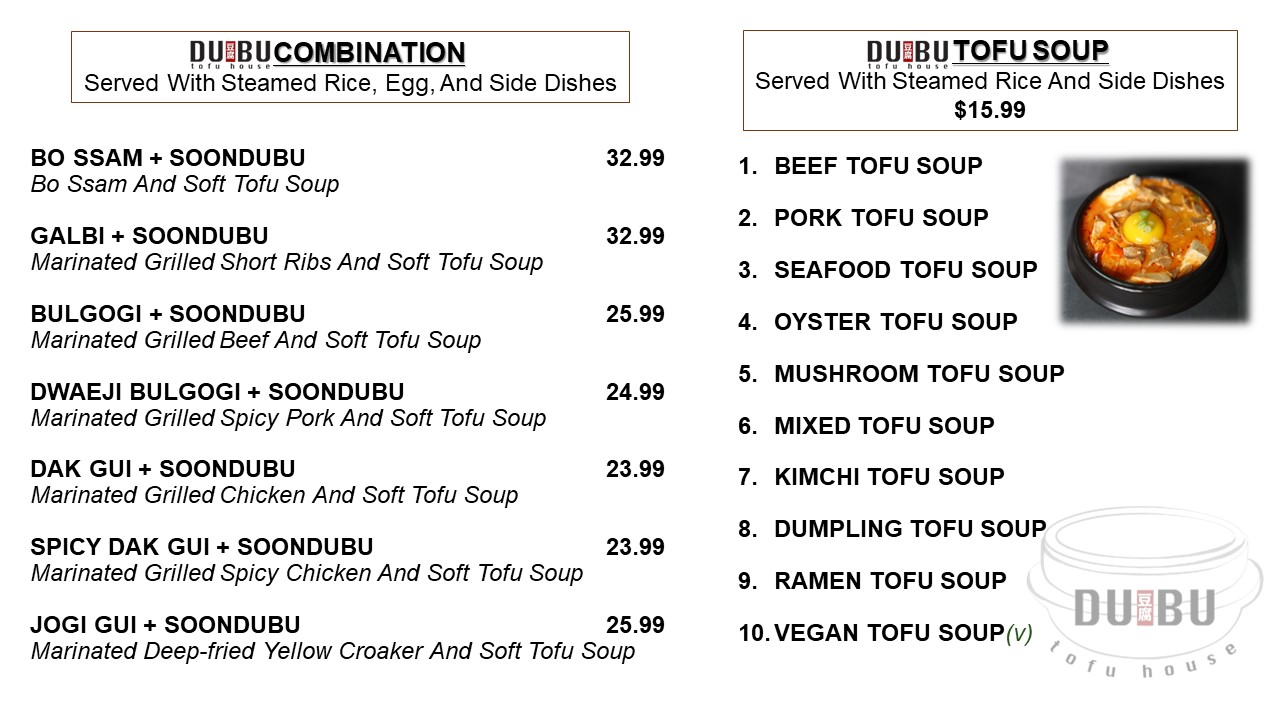Click Beef Tofu Soup option
The image size is (1280, 720).
[x=878, y=166]
